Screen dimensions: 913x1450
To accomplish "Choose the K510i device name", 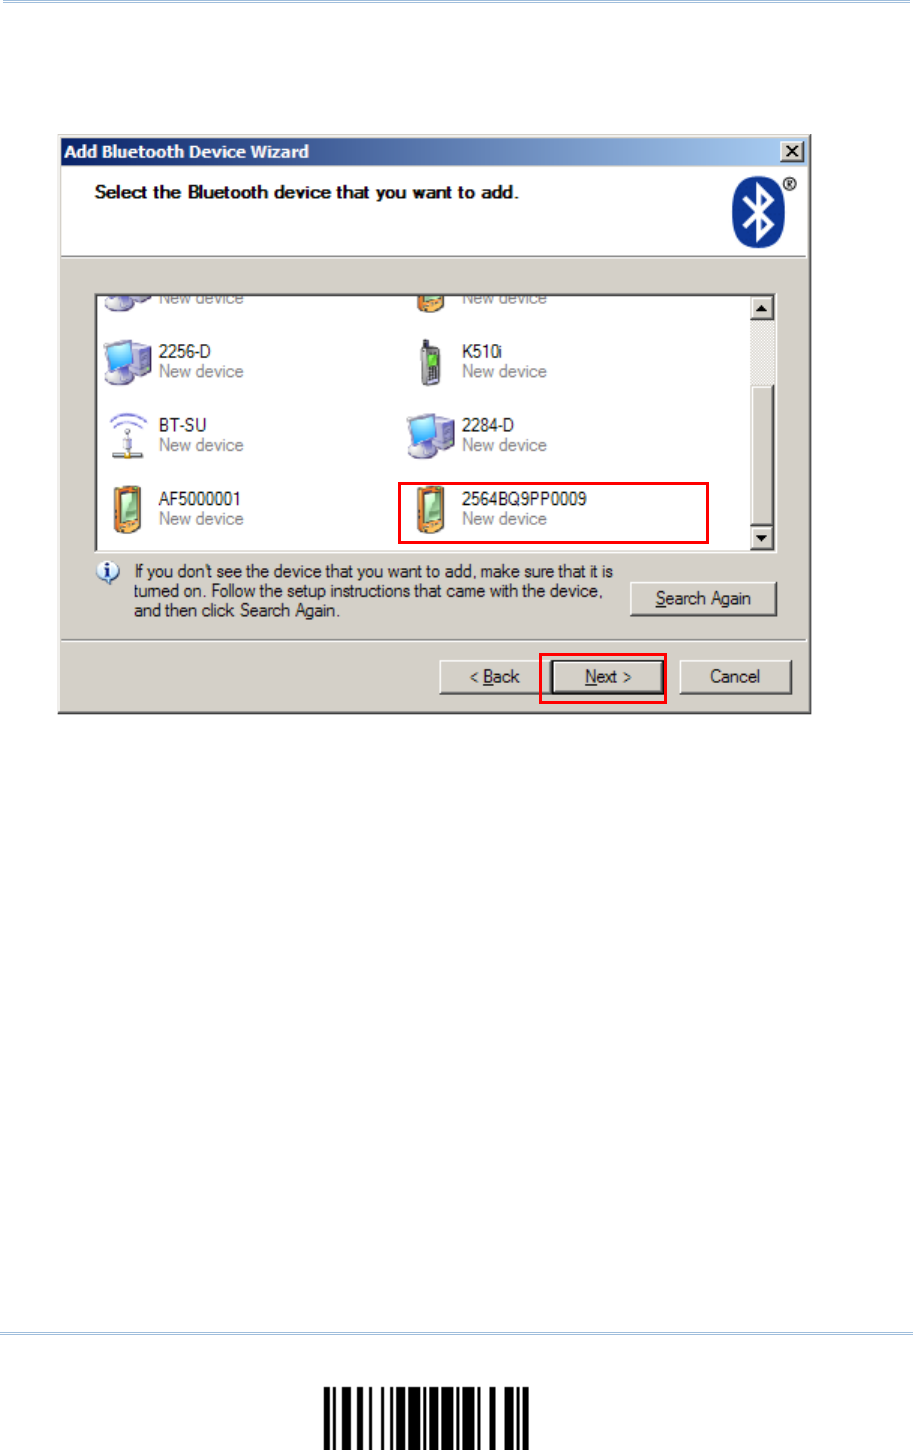I will [482, 351].
